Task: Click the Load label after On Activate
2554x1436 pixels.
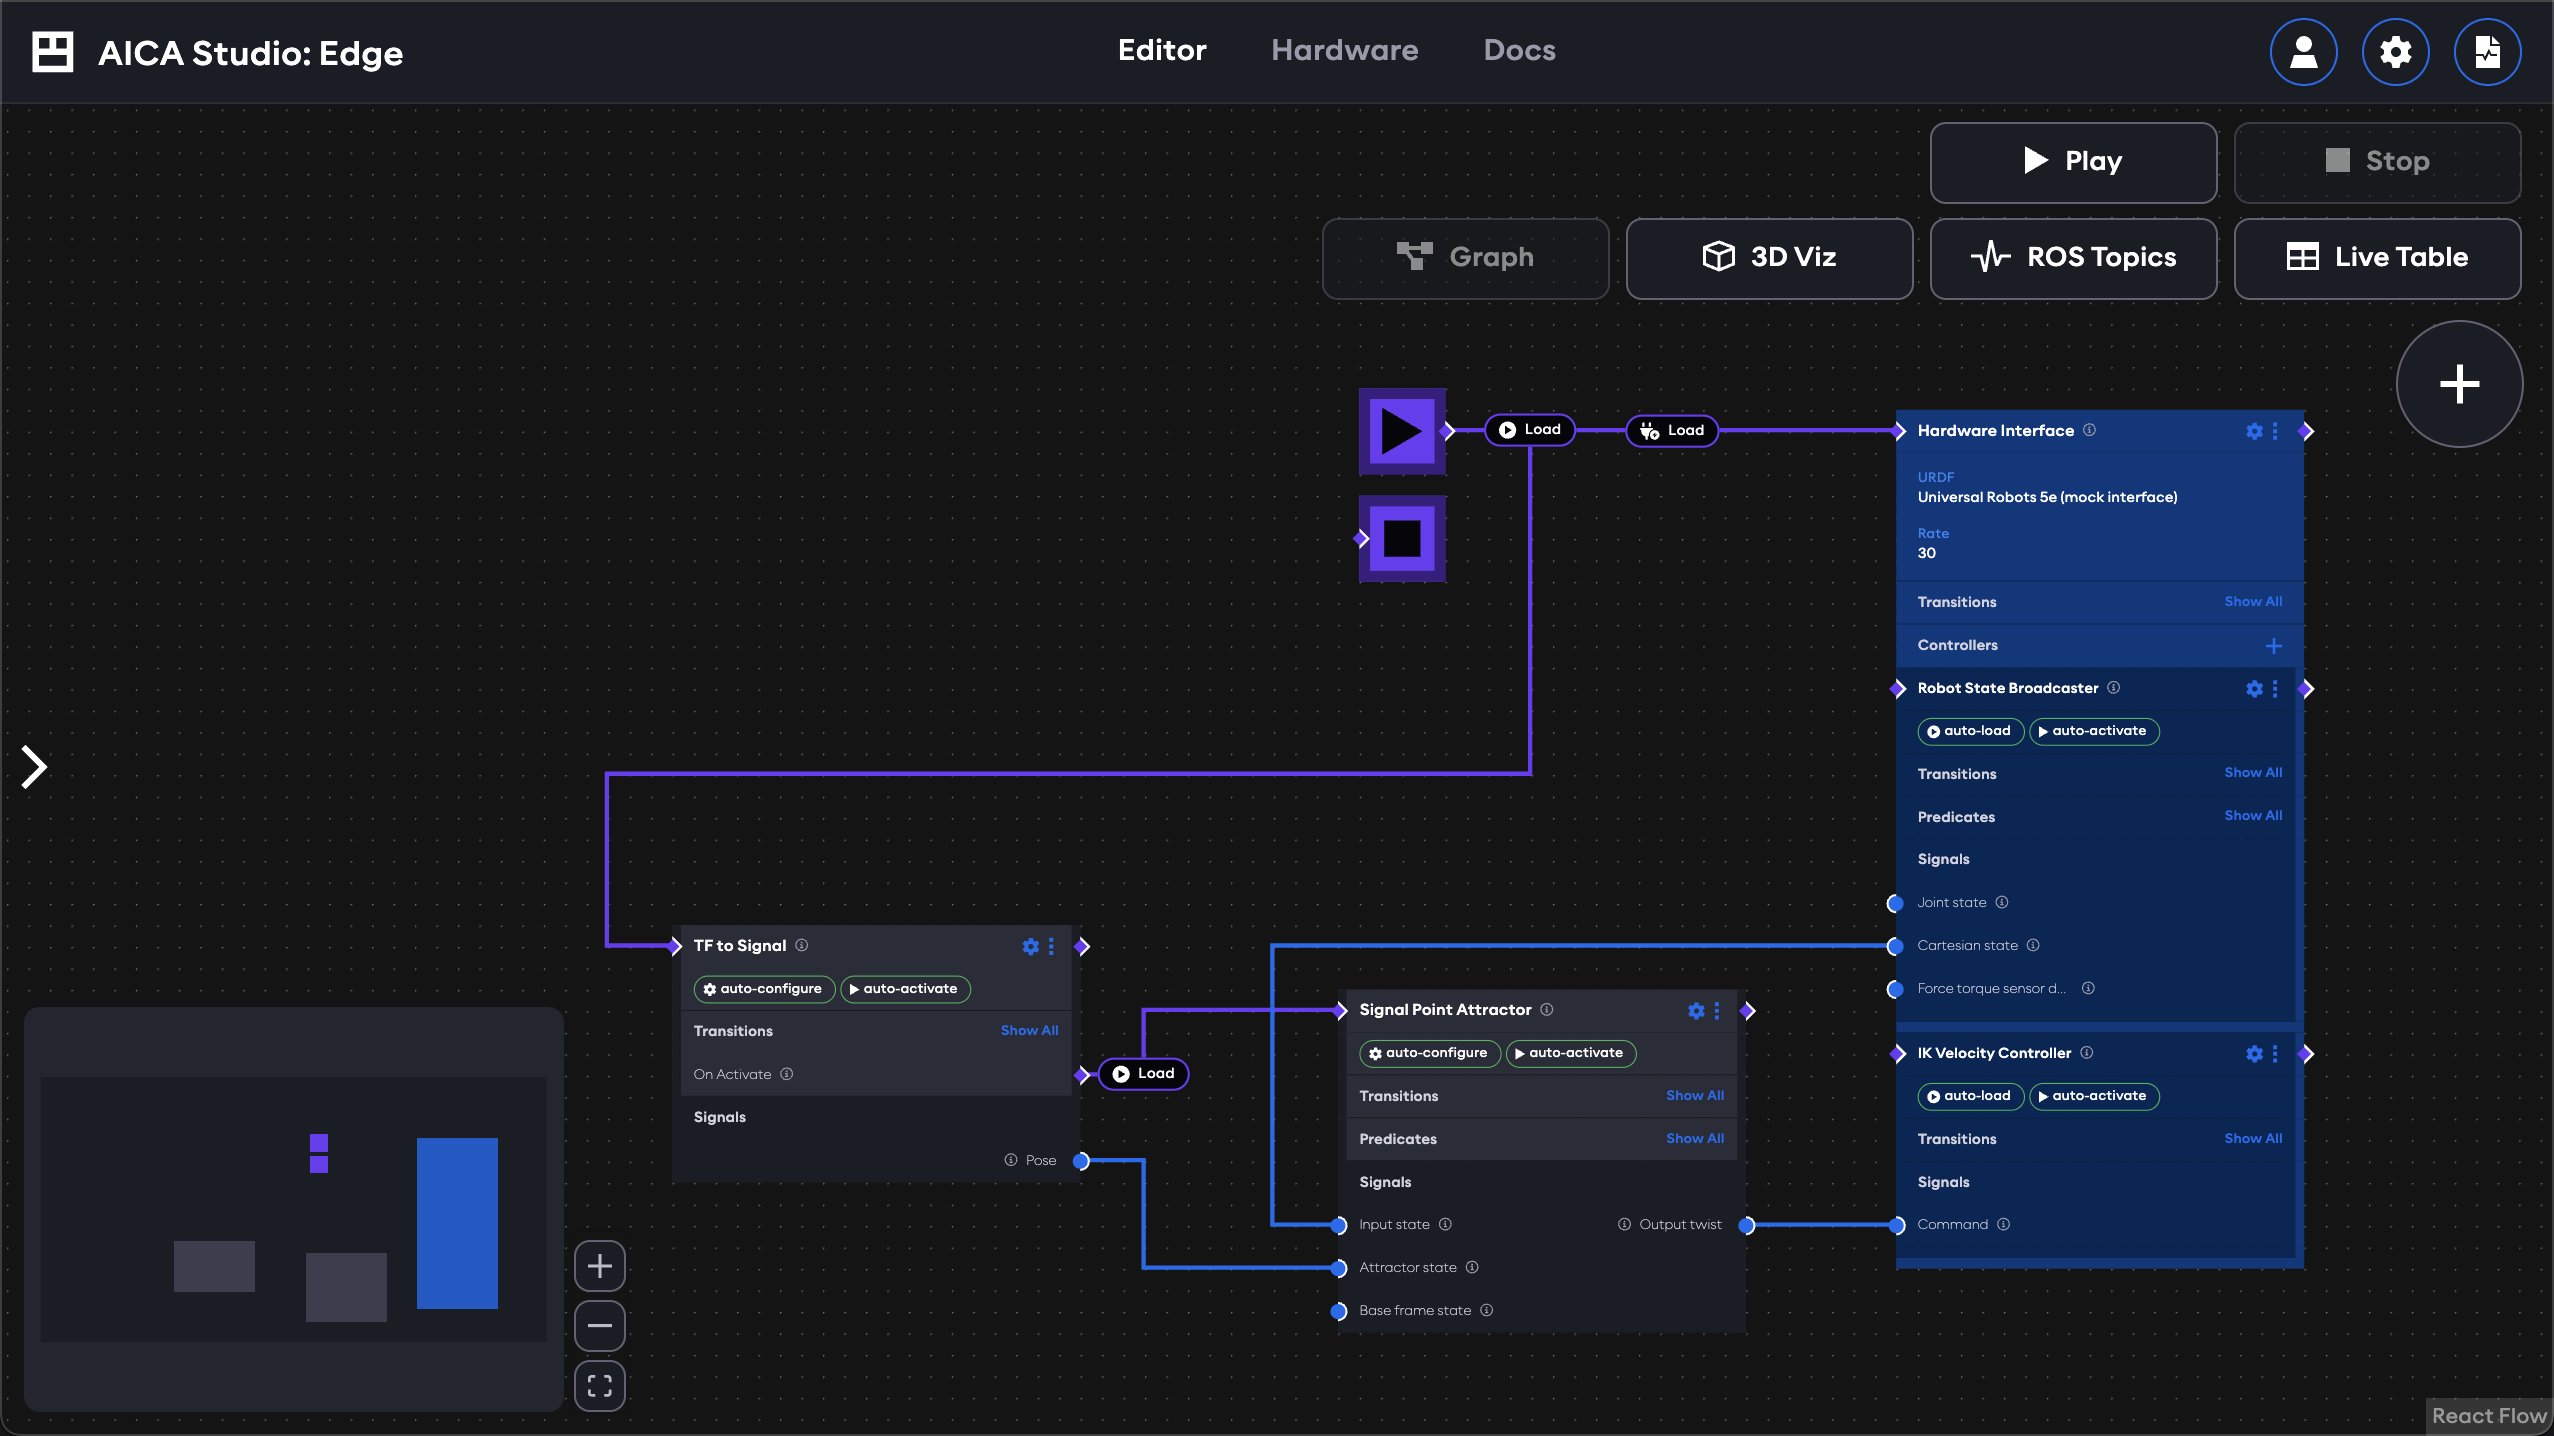Action: (x=1143, y=1074)
